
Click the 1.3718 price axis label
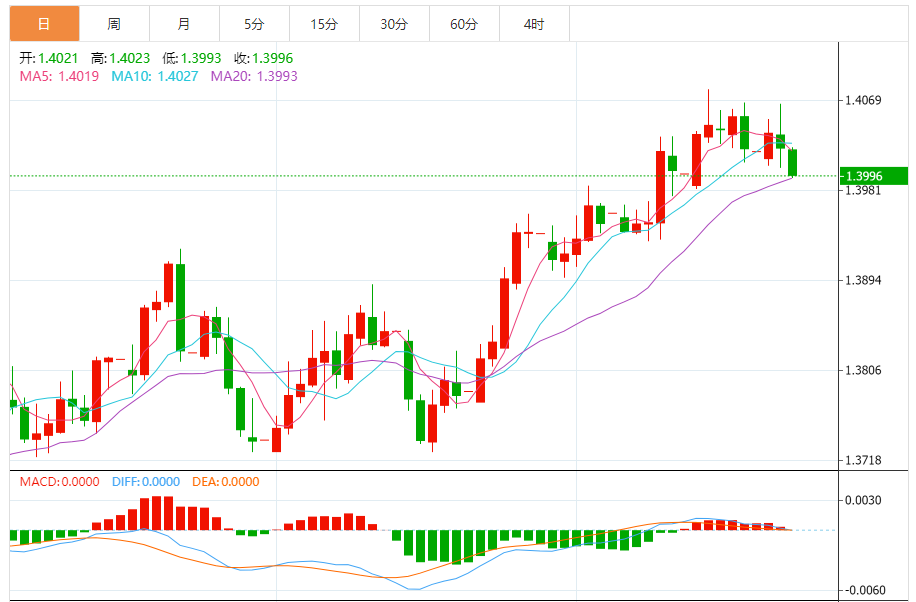(x=863, y=461)
